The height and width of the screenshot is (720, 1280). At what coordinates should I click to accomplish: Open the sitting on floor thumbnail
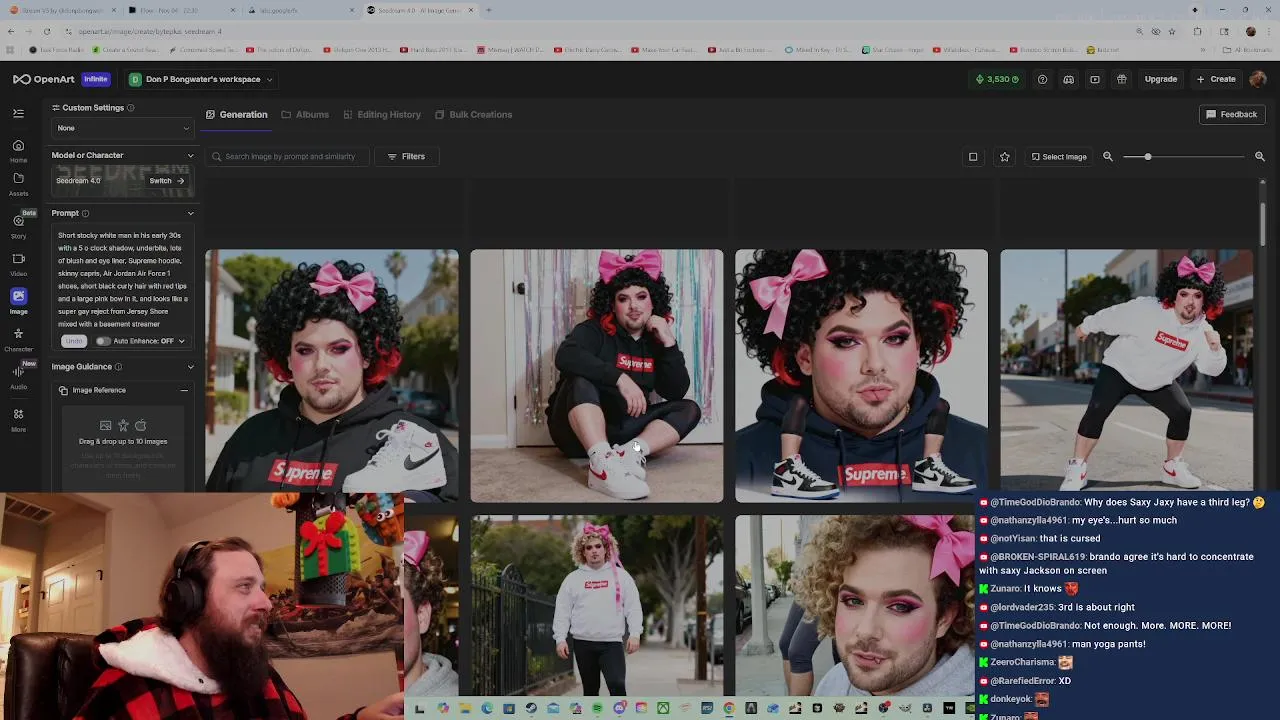click(x=597, y=376)
